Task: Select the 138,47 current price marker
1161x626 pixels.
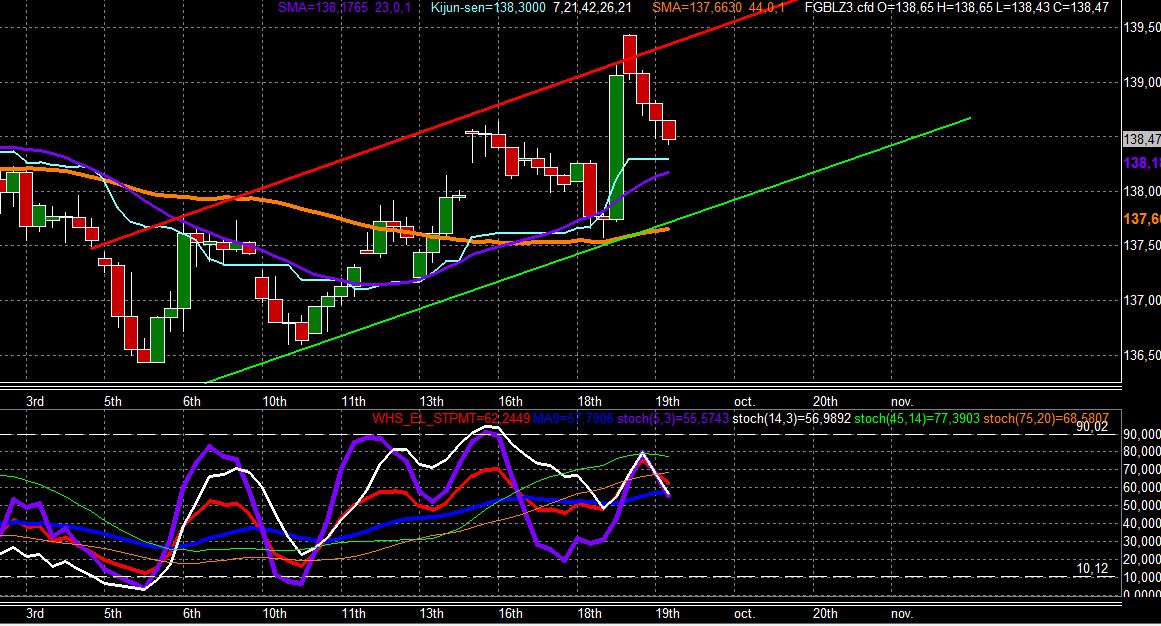Action: pos(1142,139)
